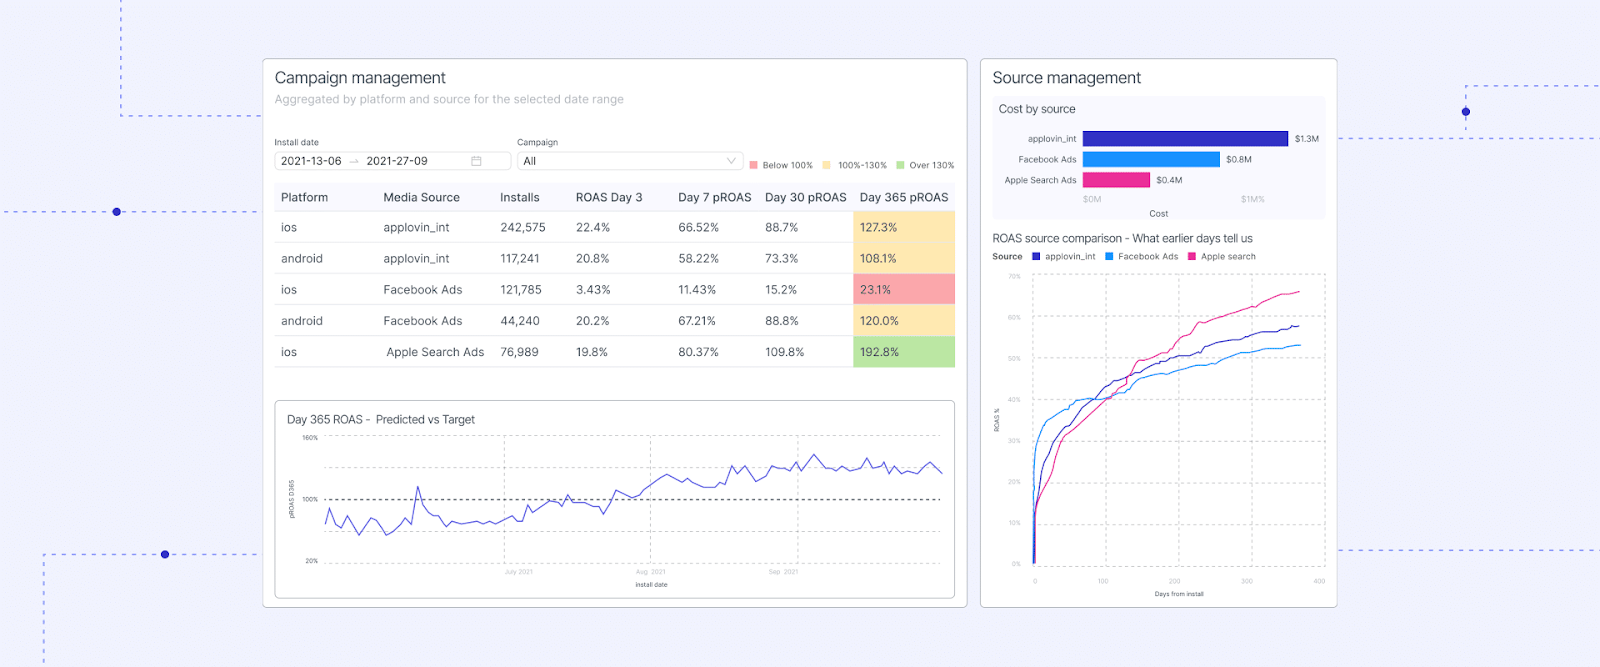Sort by the Day 365 pROAS header
This screenshot has width=1600, height=667.
click(903, 198)
